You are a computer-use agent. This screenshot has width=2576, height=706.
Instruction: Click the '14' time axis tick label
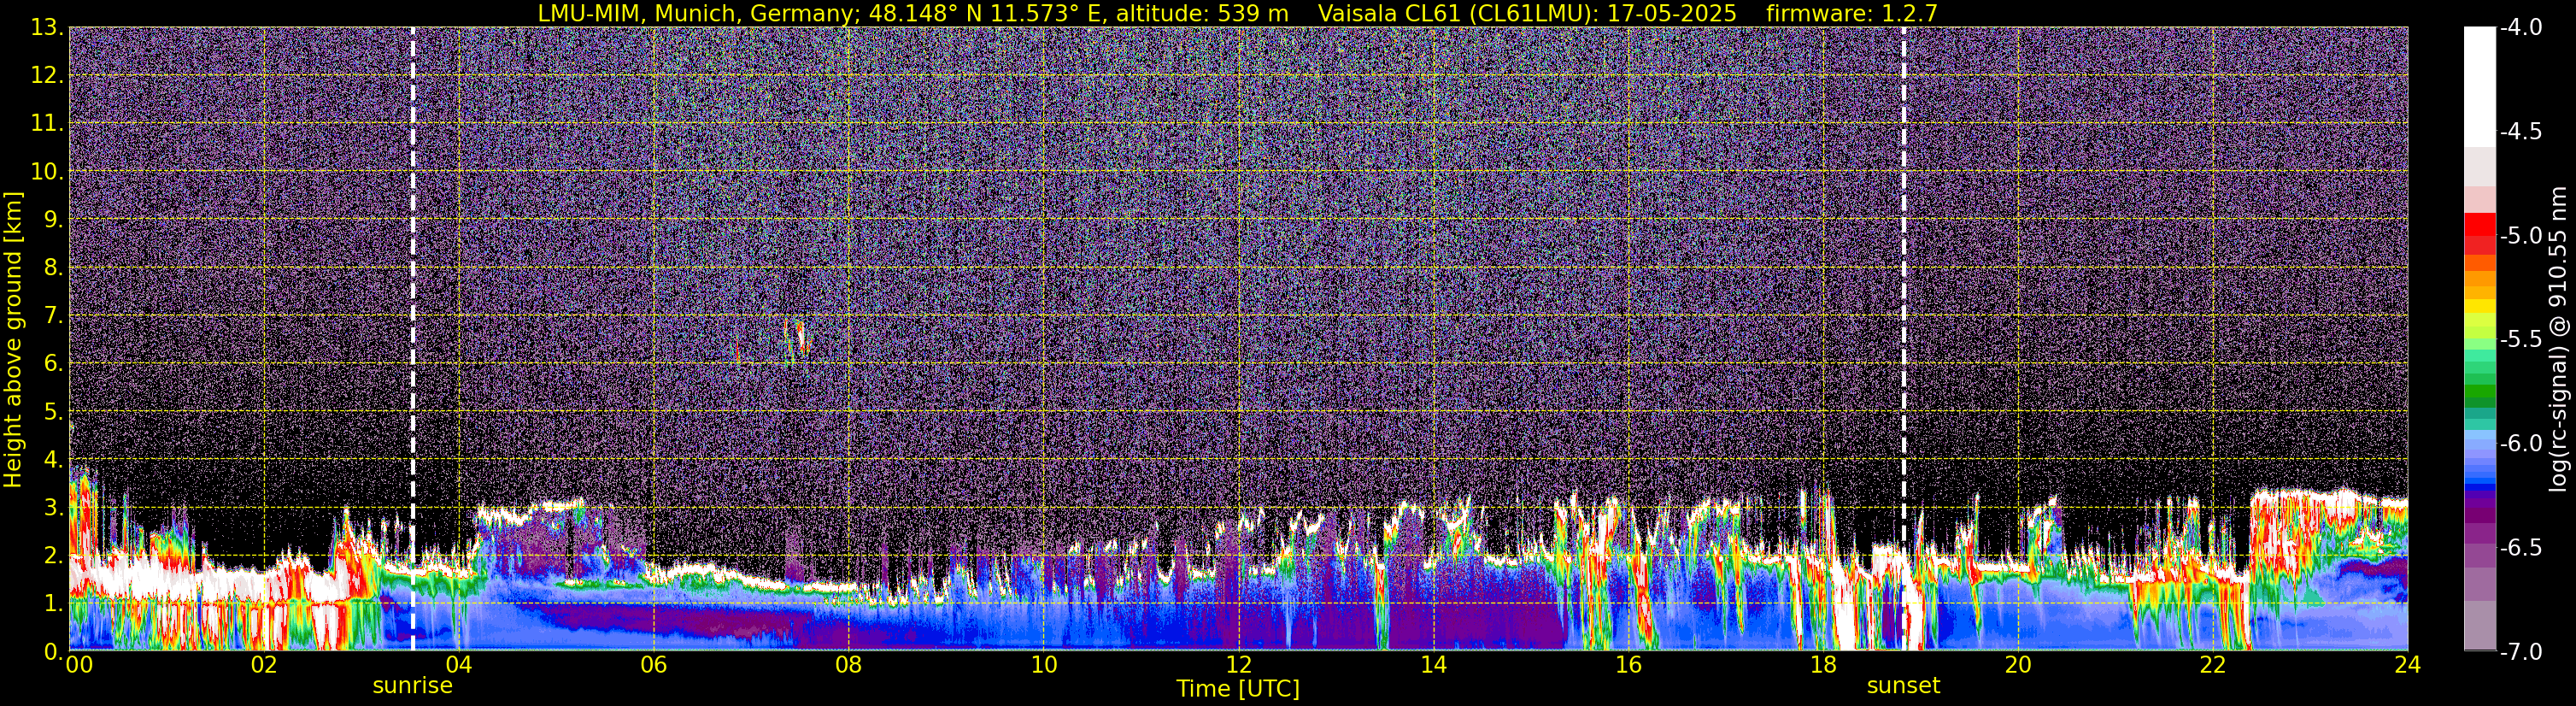click(1433, 665)
